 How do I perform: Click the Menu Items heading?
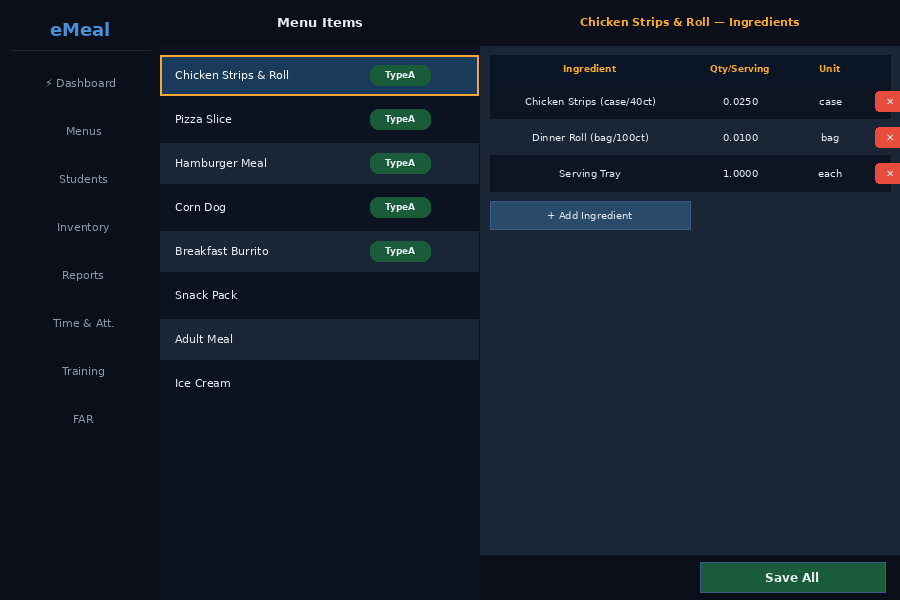320,22
